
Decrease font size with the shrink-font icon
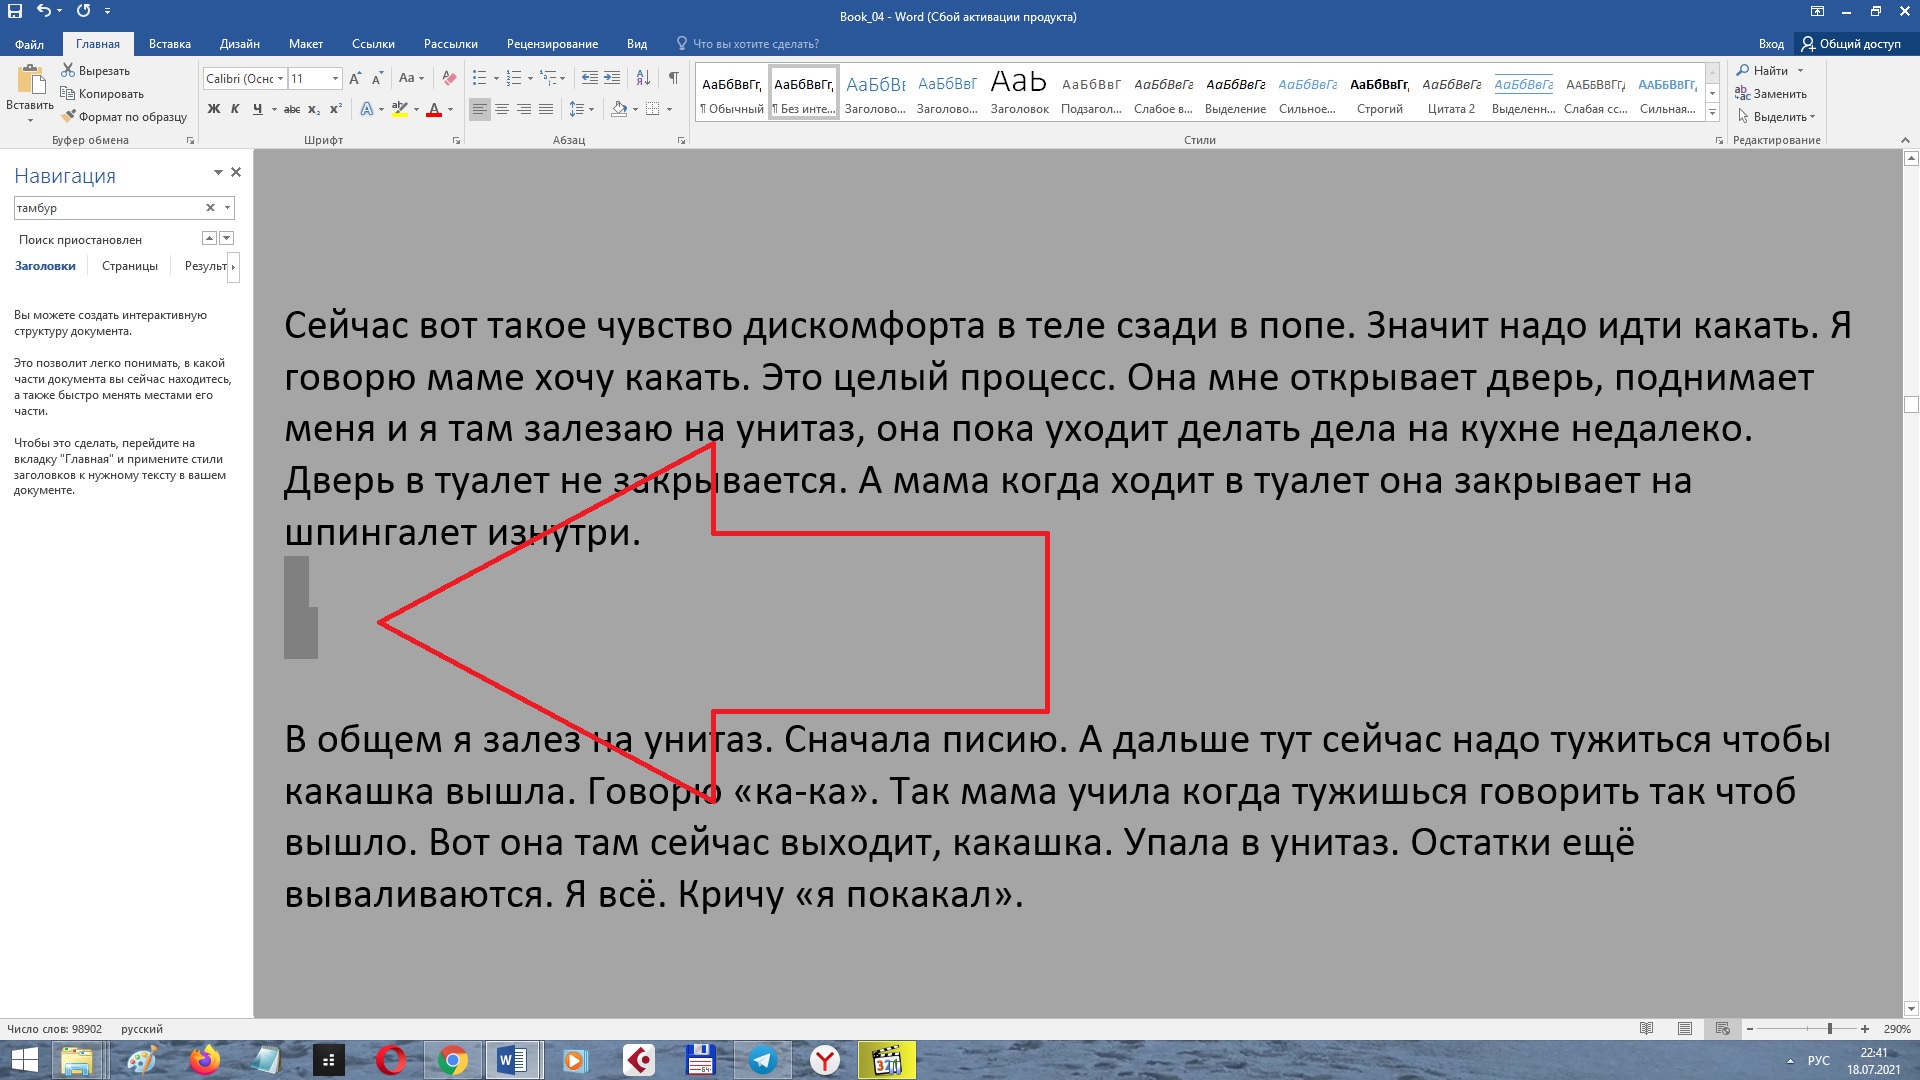(377, 78)
